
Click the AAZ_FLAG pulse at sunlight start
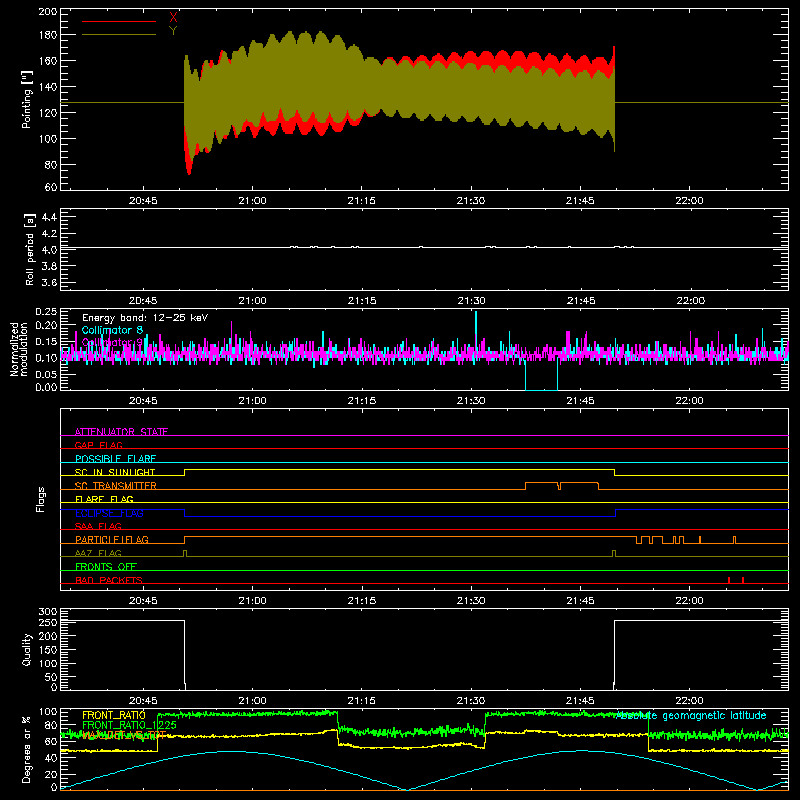[185, 553]
